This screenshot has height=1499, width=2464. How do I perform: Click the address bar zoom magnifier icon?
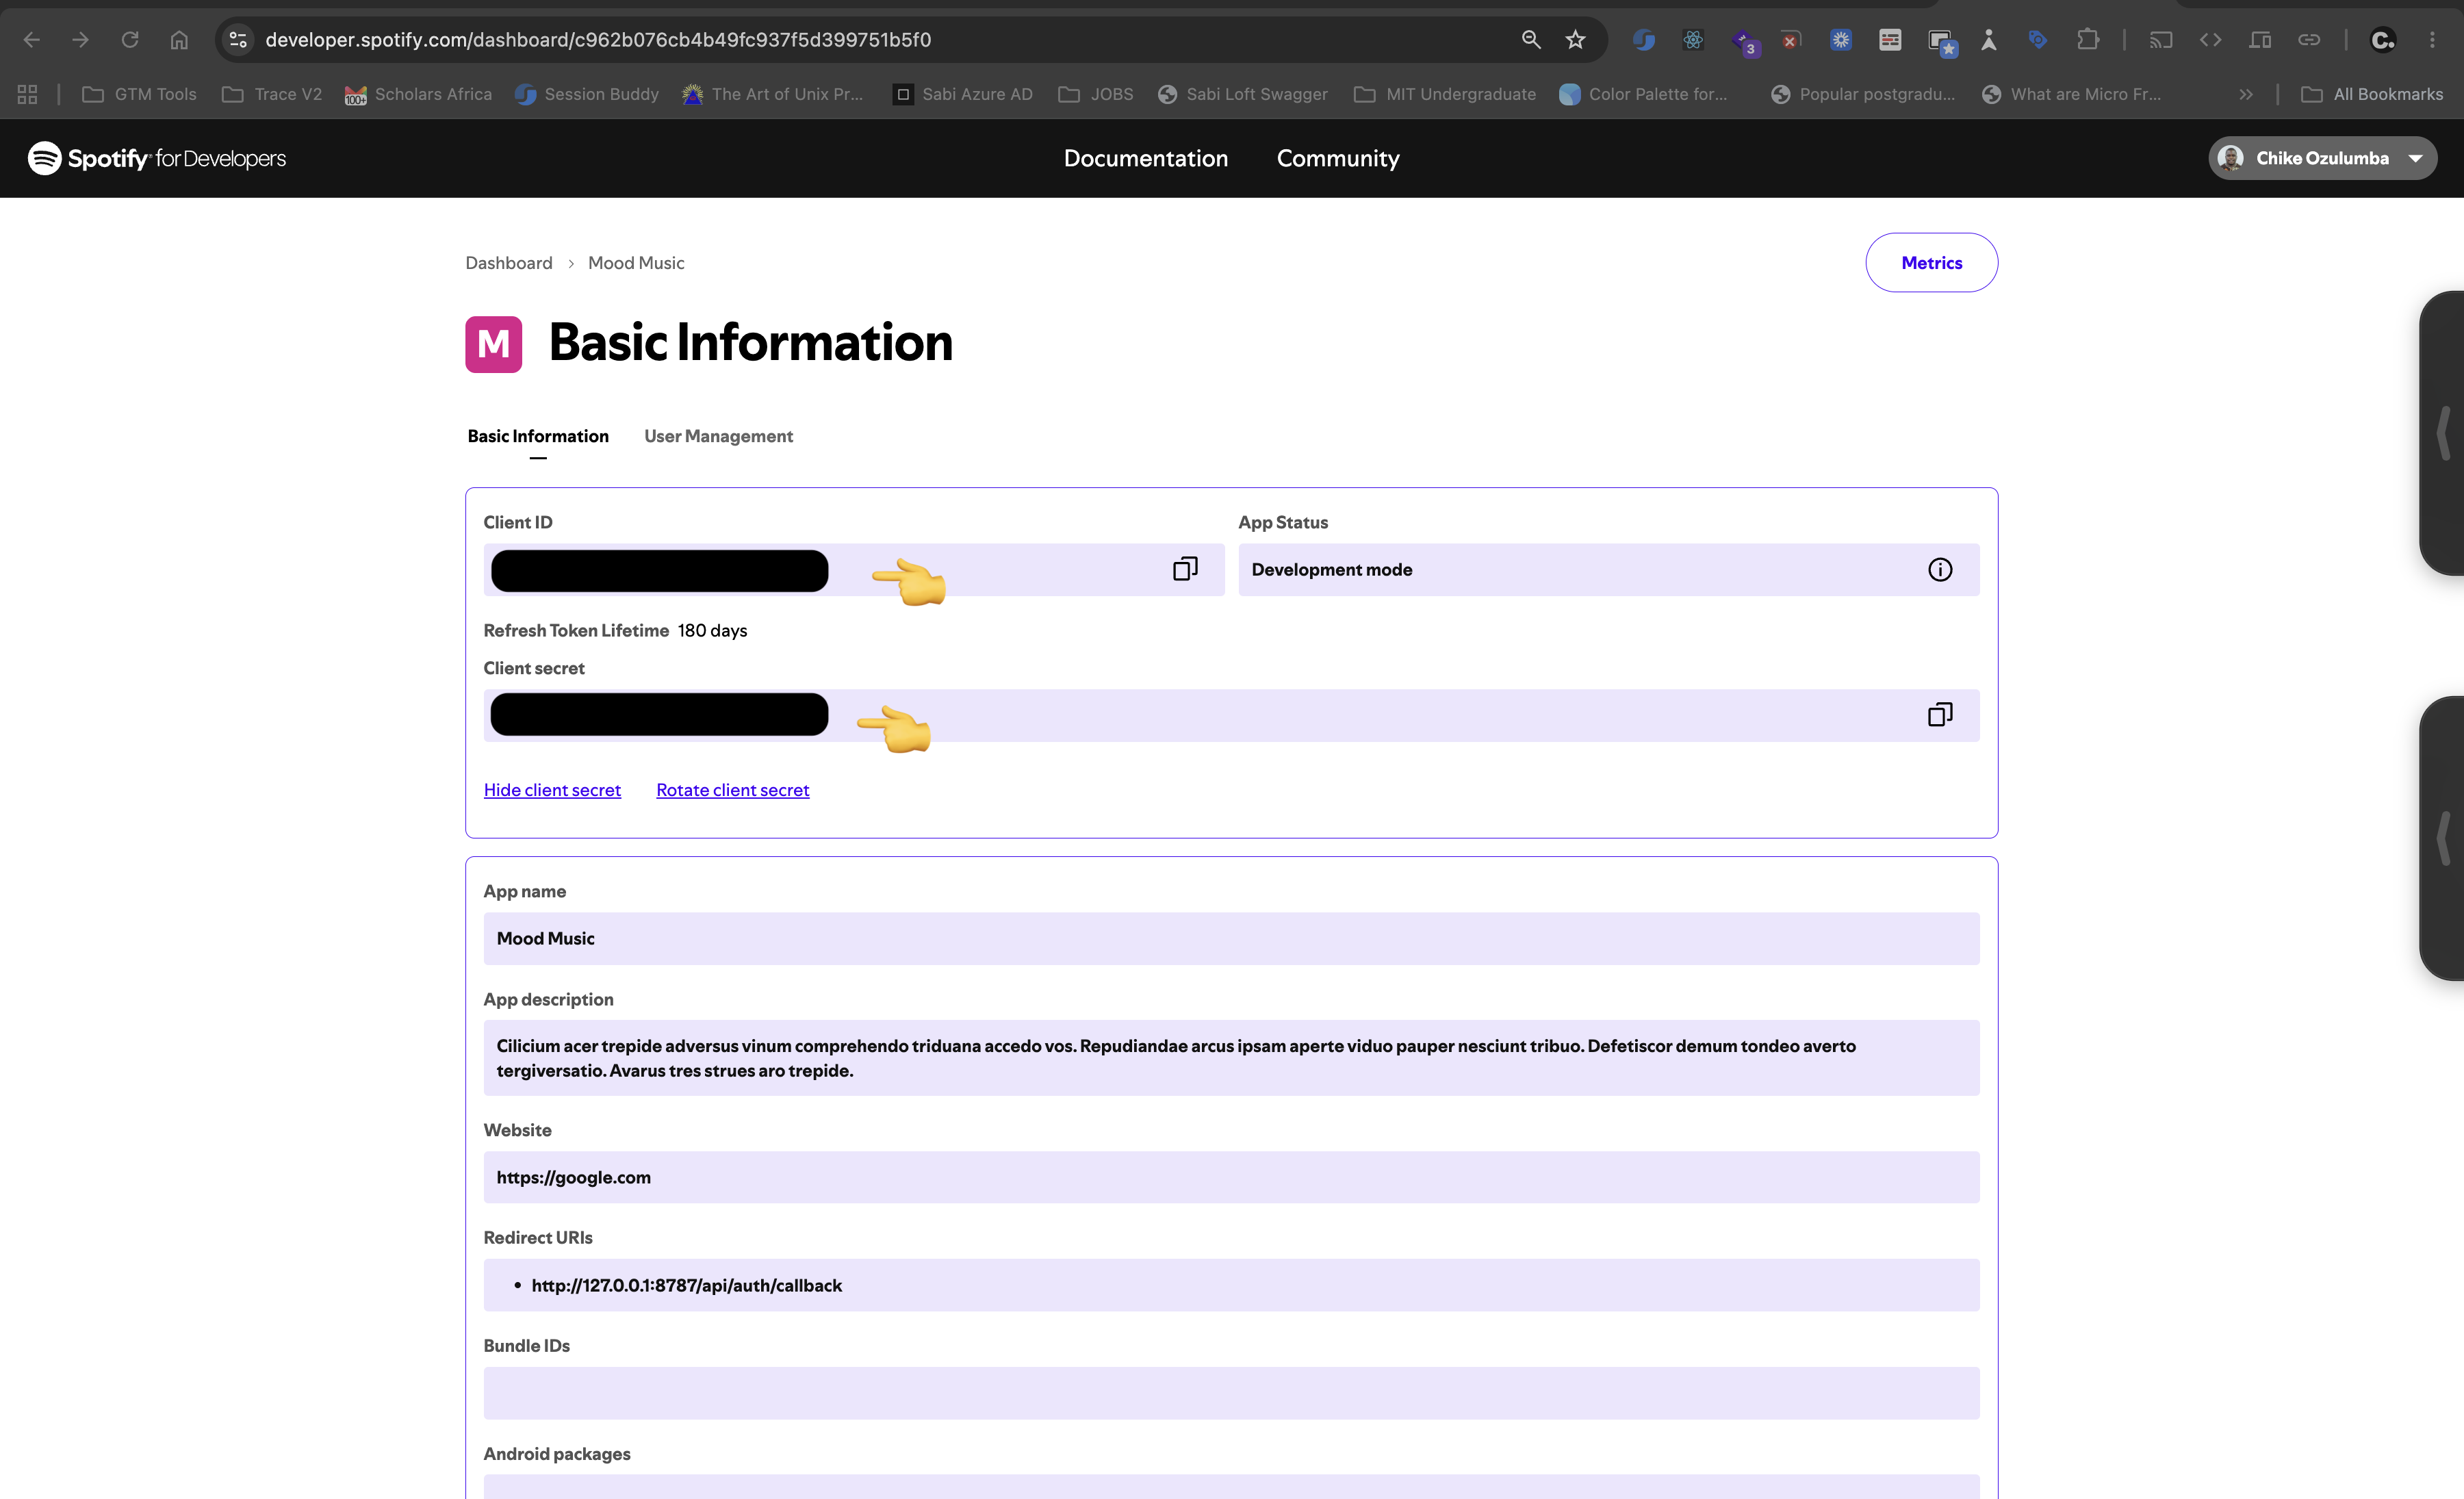1530,39
